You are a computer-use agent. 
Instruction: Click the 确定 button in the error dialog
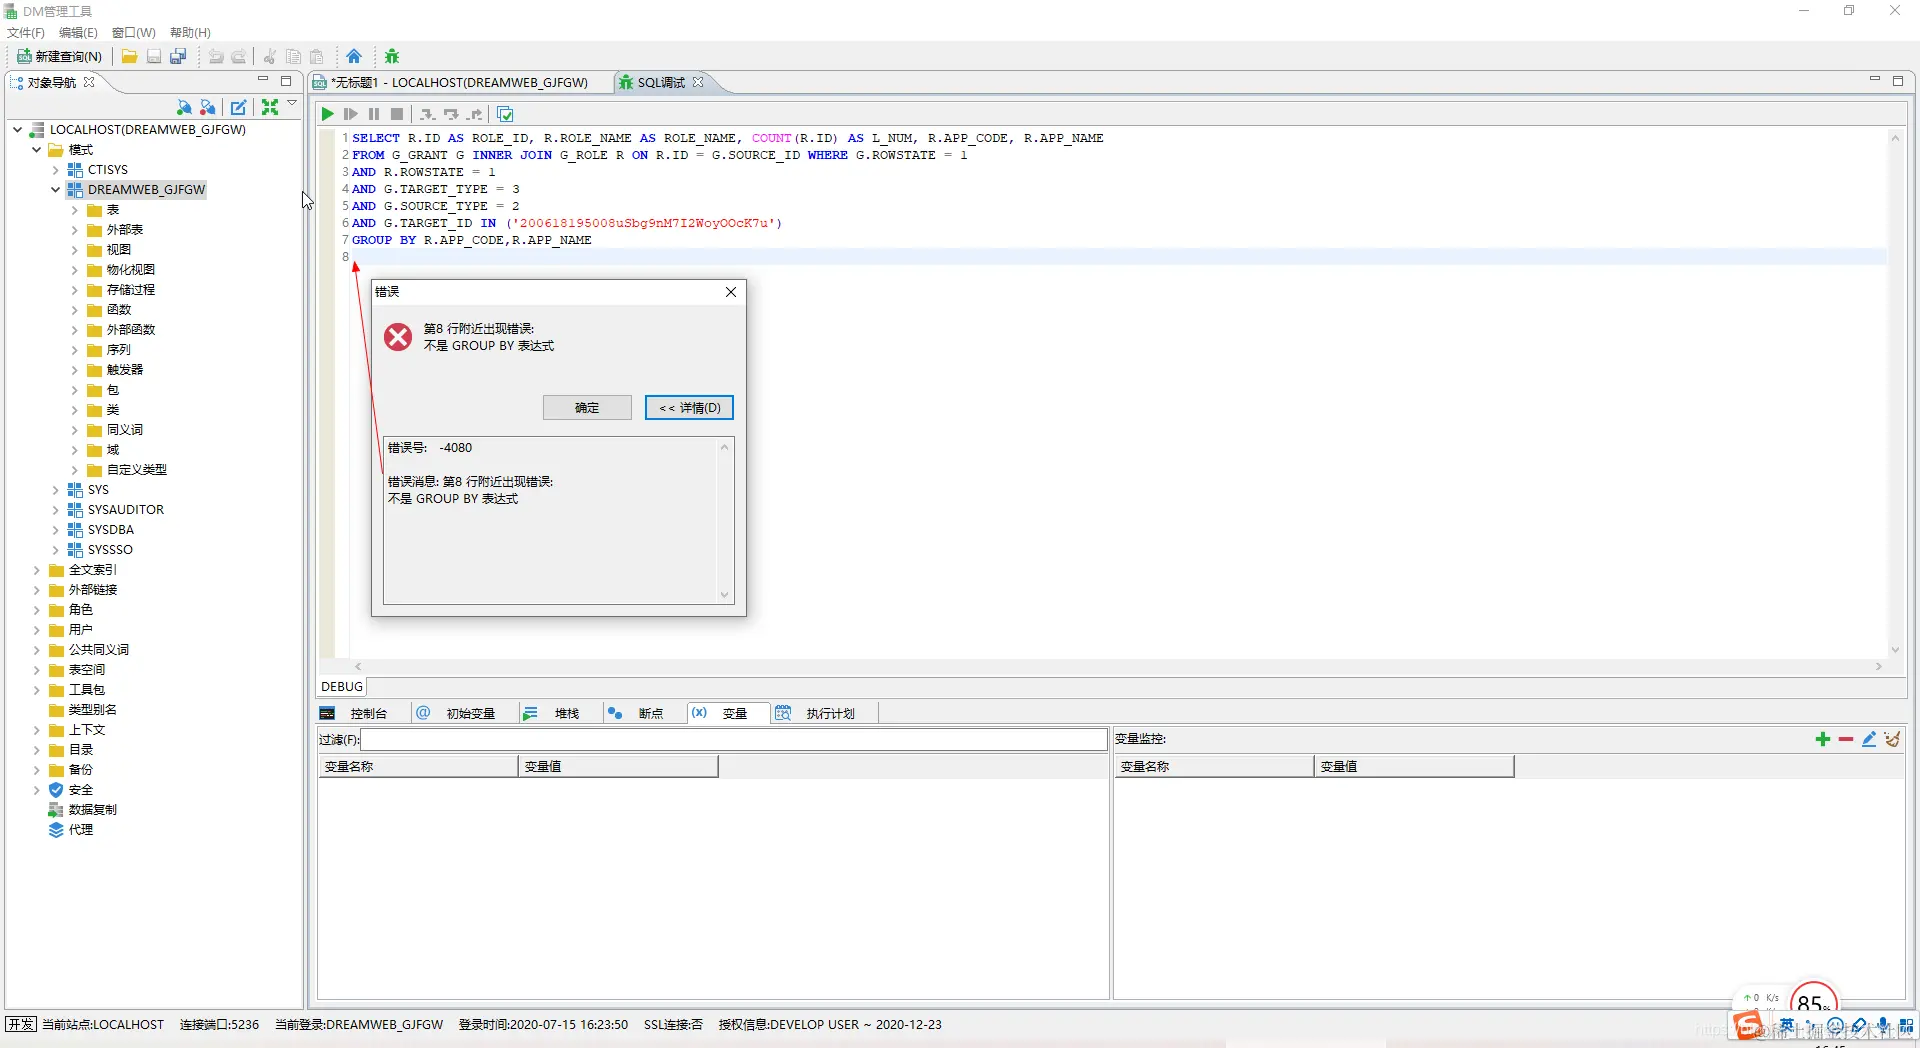(587, 407)
